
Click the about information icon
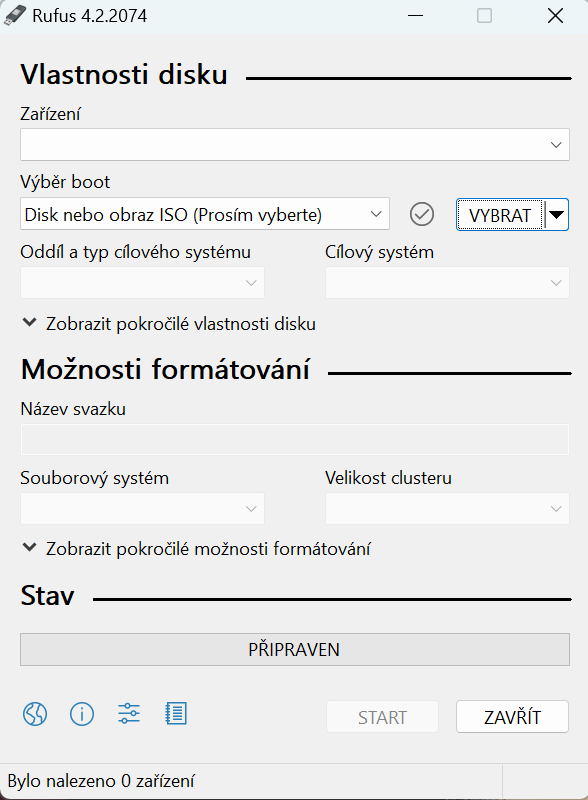82,713
